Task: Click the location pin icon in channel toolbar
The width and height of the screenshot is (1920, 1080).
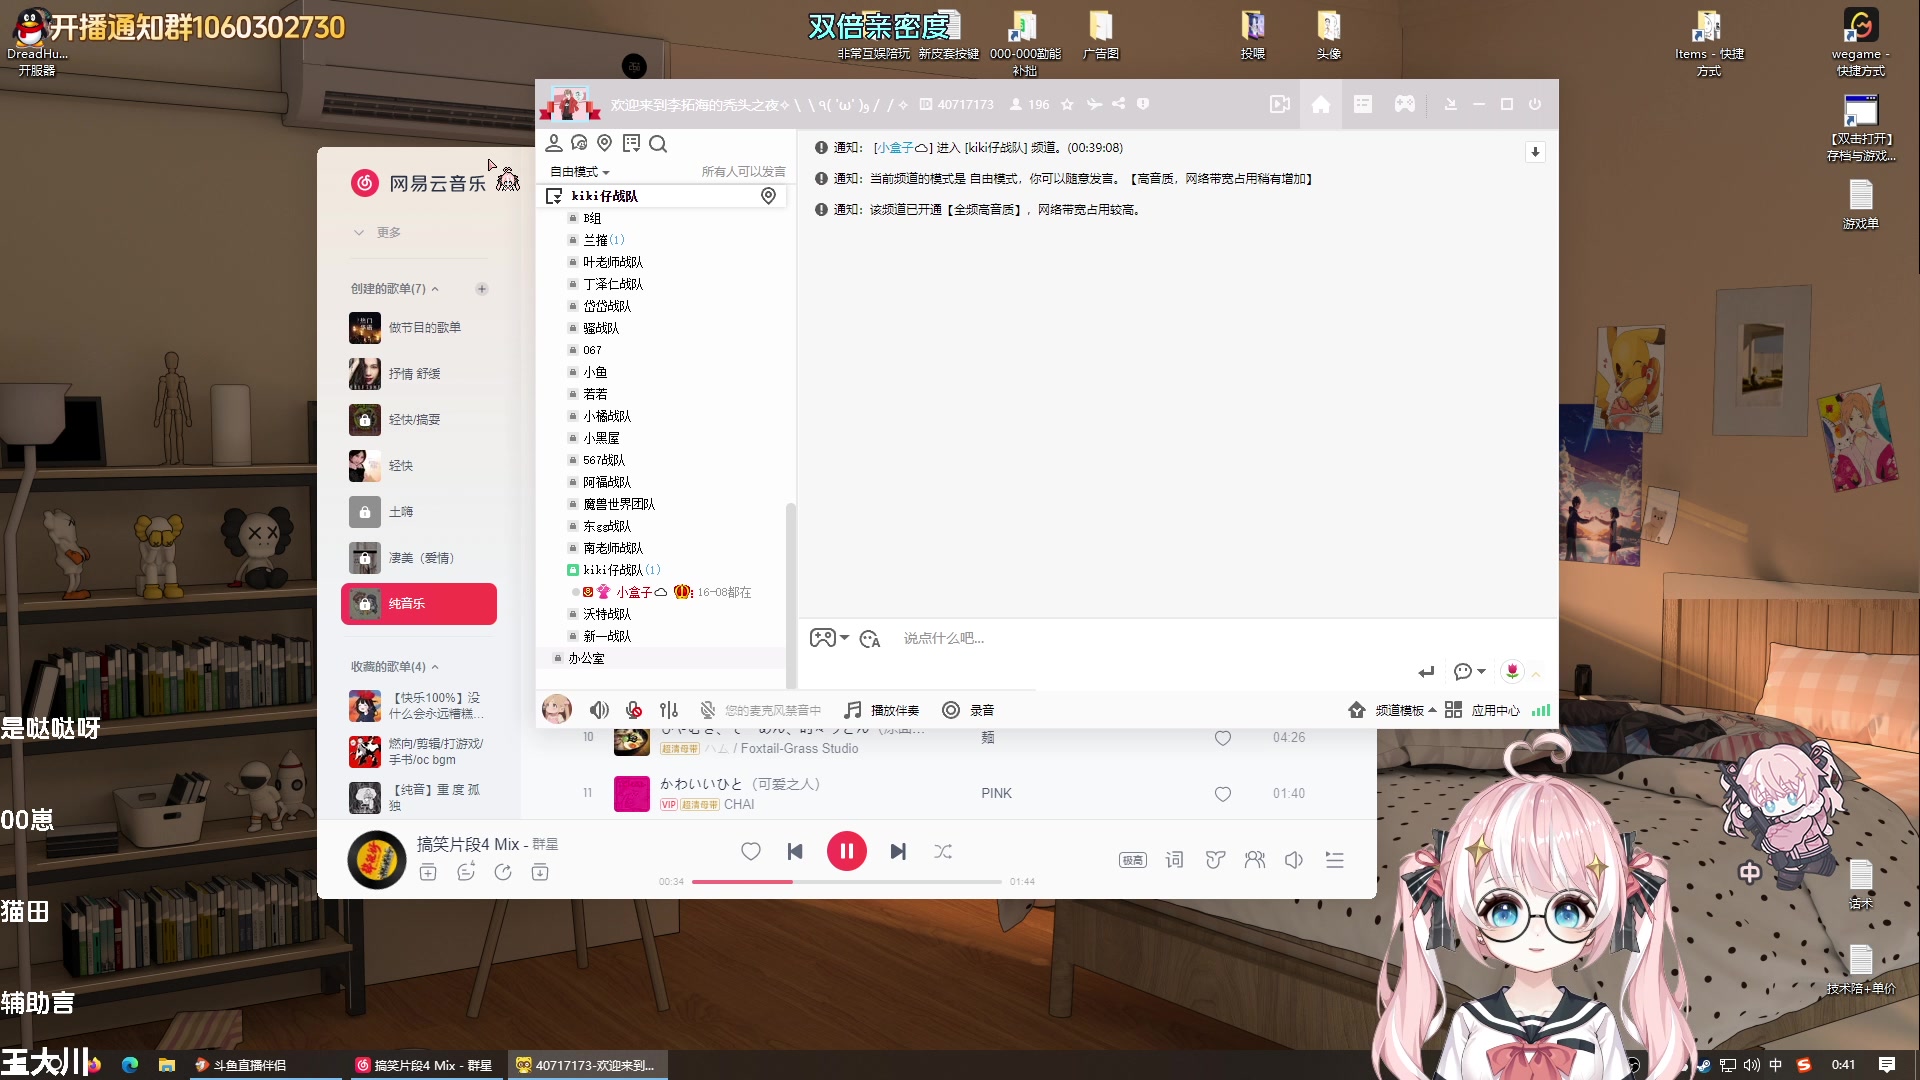Action: pyautogui.click(x=604, y=143)
